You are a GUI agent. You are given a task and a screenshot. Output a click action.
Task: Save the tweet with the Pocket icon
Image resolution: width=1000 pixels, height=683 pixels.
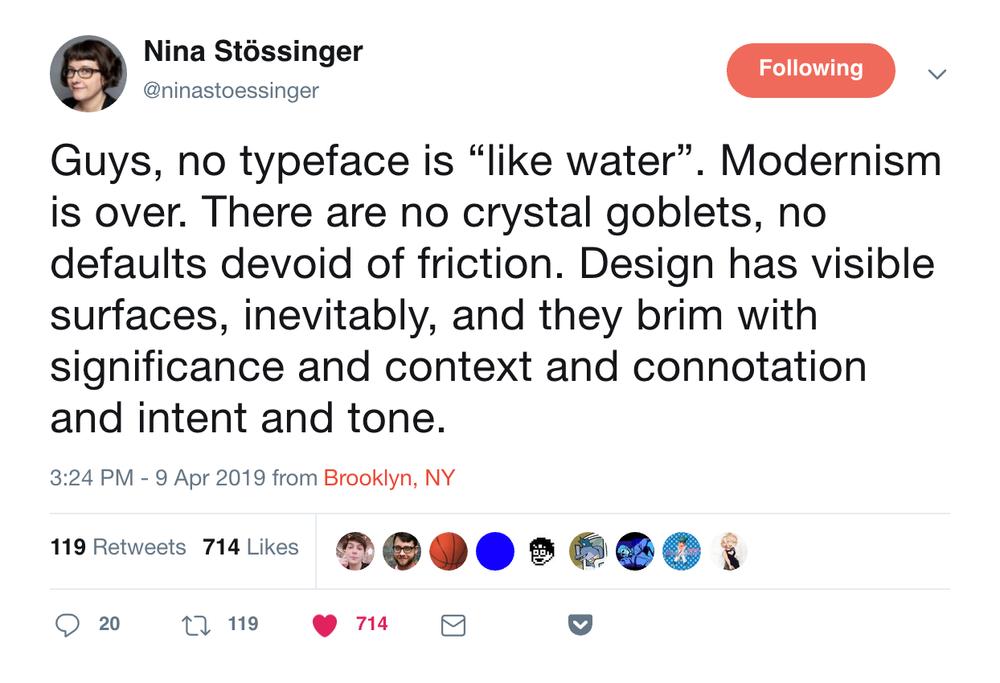click(x=580, y=625)
